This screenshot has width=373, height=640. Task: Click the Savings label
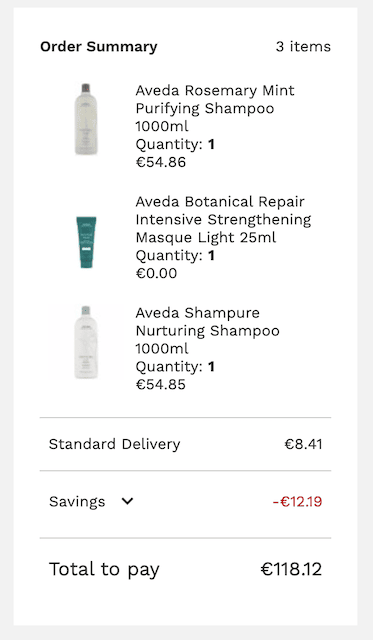click(x=77, y=502)
